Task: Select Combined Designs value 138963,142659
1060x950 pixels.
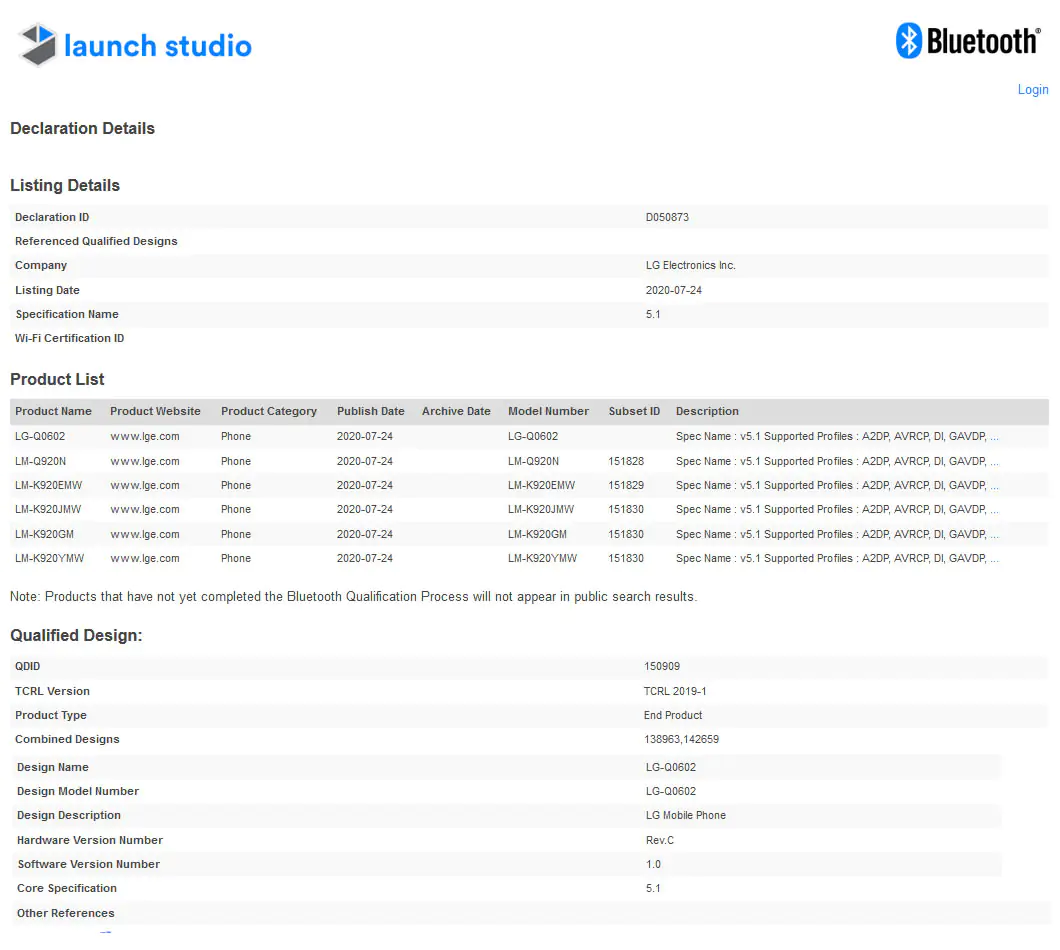Action: point(681,740)
